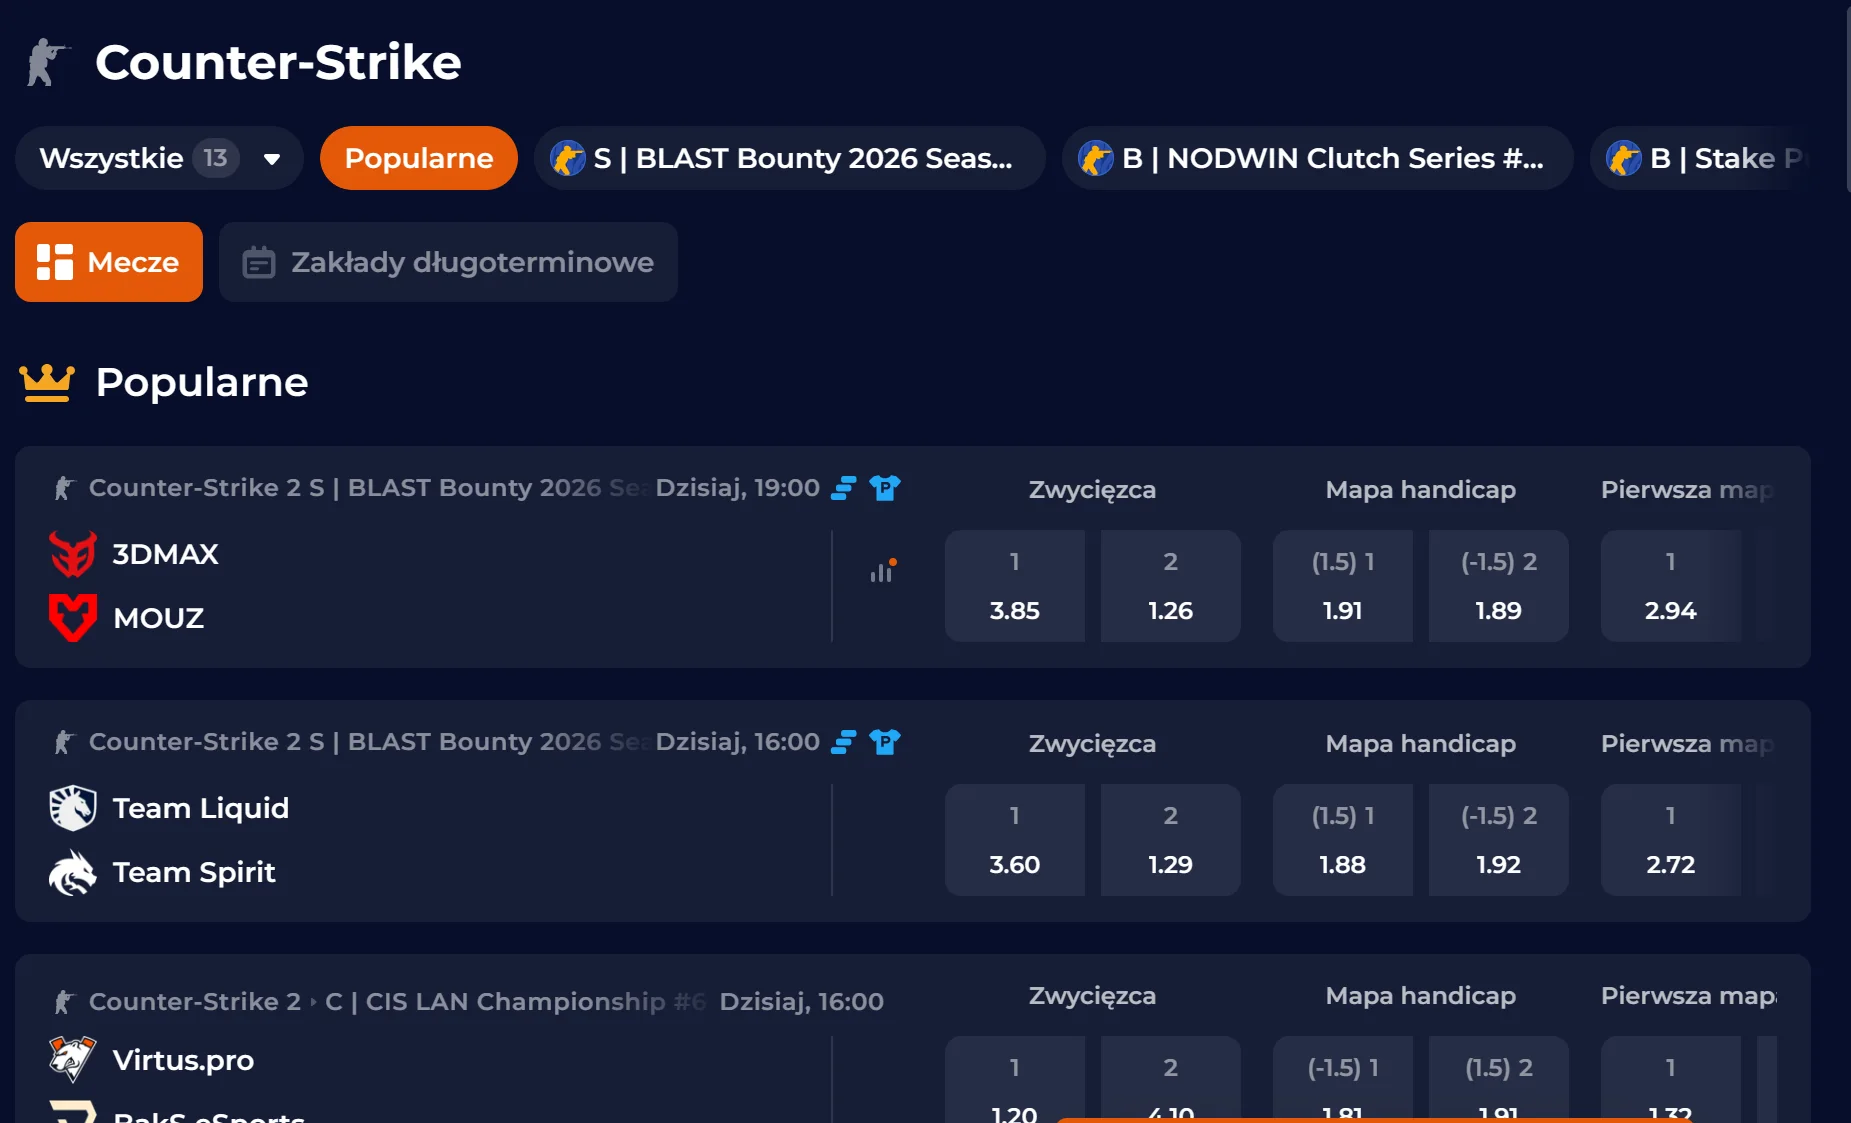Click the stream icon for 3DMAX vs MOUZ match
Image resolution: width=1851 pixels, height=1123 pixels.
pos(844,488)
